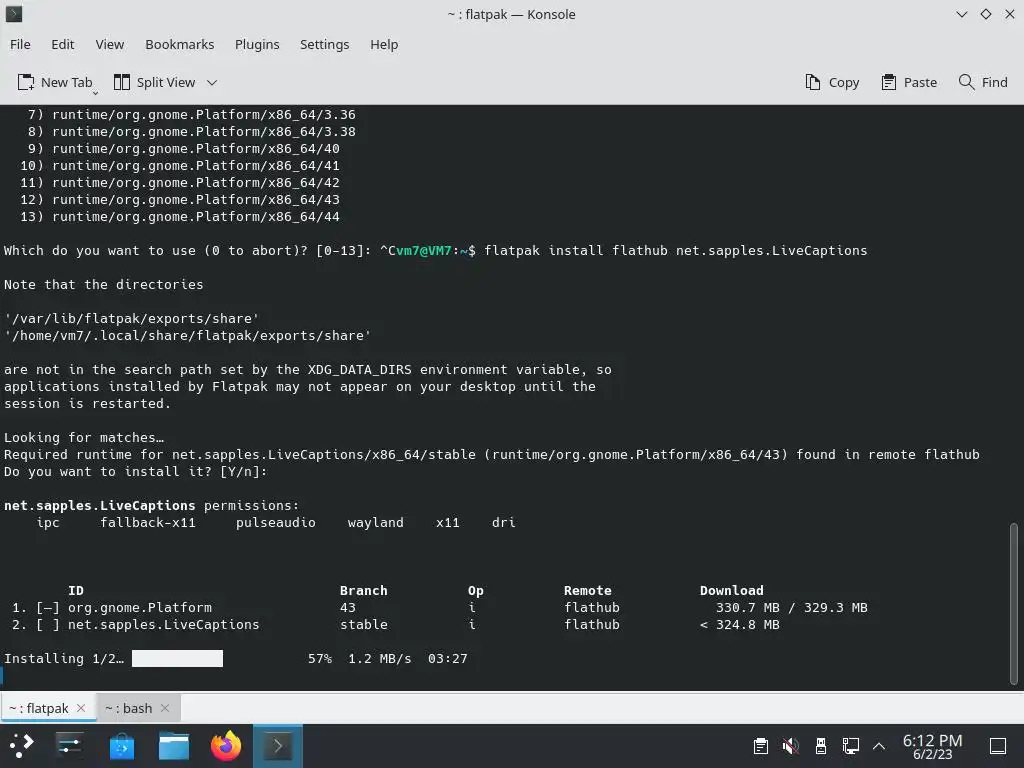Click the '/home/vm7/.local/share/flatpak/exports/share' path
1024x768 pixels.
[x=187, y=336]
